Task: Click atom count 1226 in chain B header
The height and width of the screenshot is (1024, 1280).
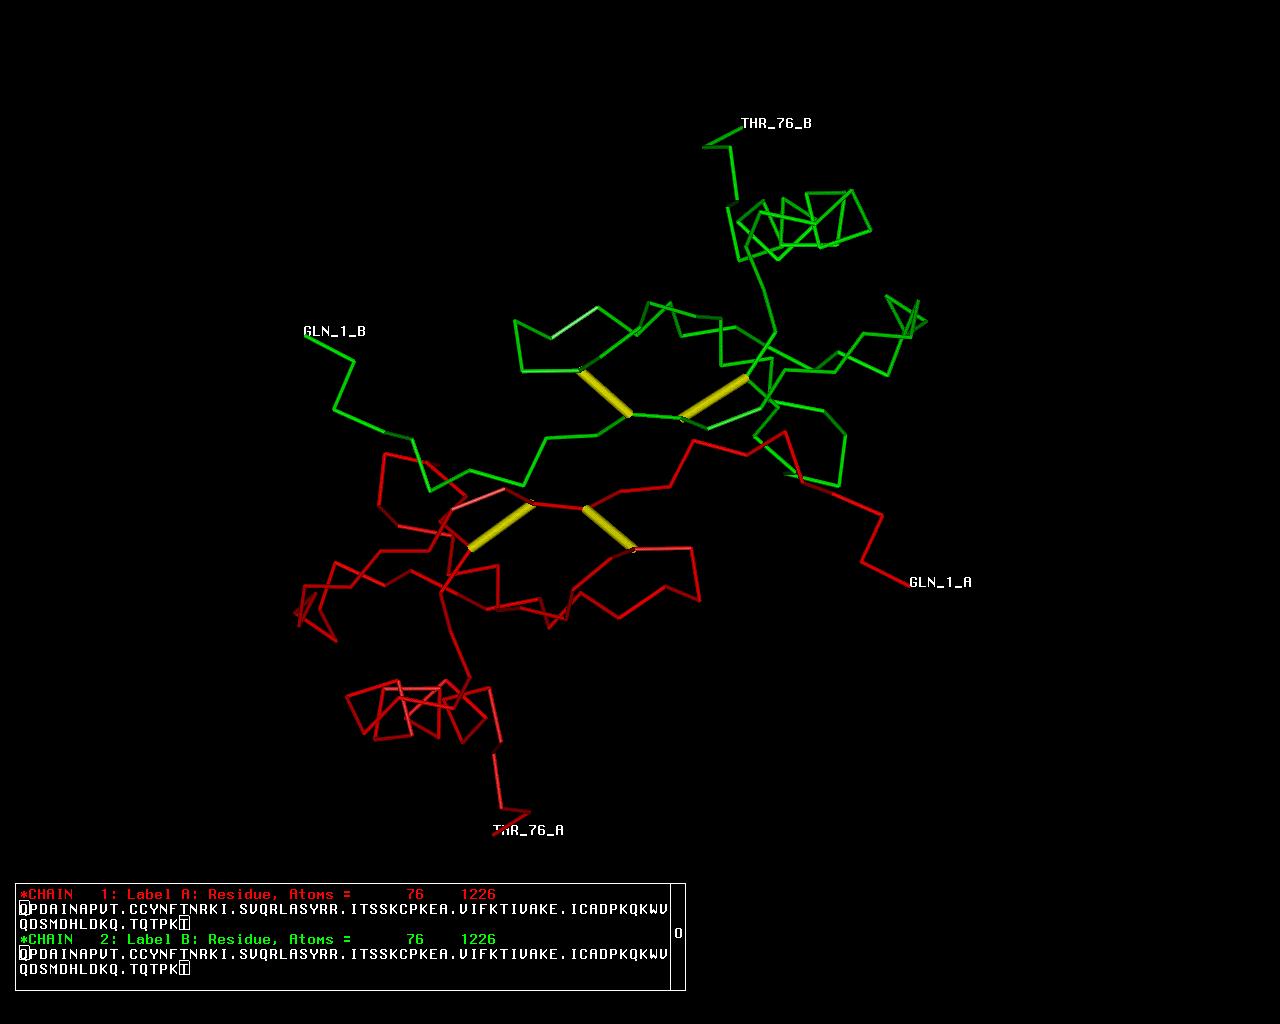Action: [478, 939]
